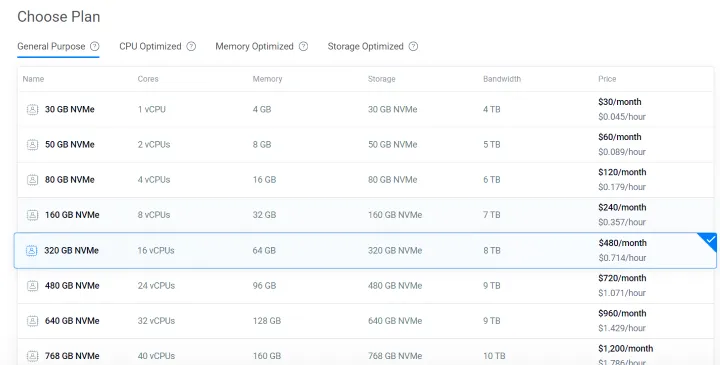
Task: Click the server icon for 30 GB NVMe plan
Action: [32, 109]
